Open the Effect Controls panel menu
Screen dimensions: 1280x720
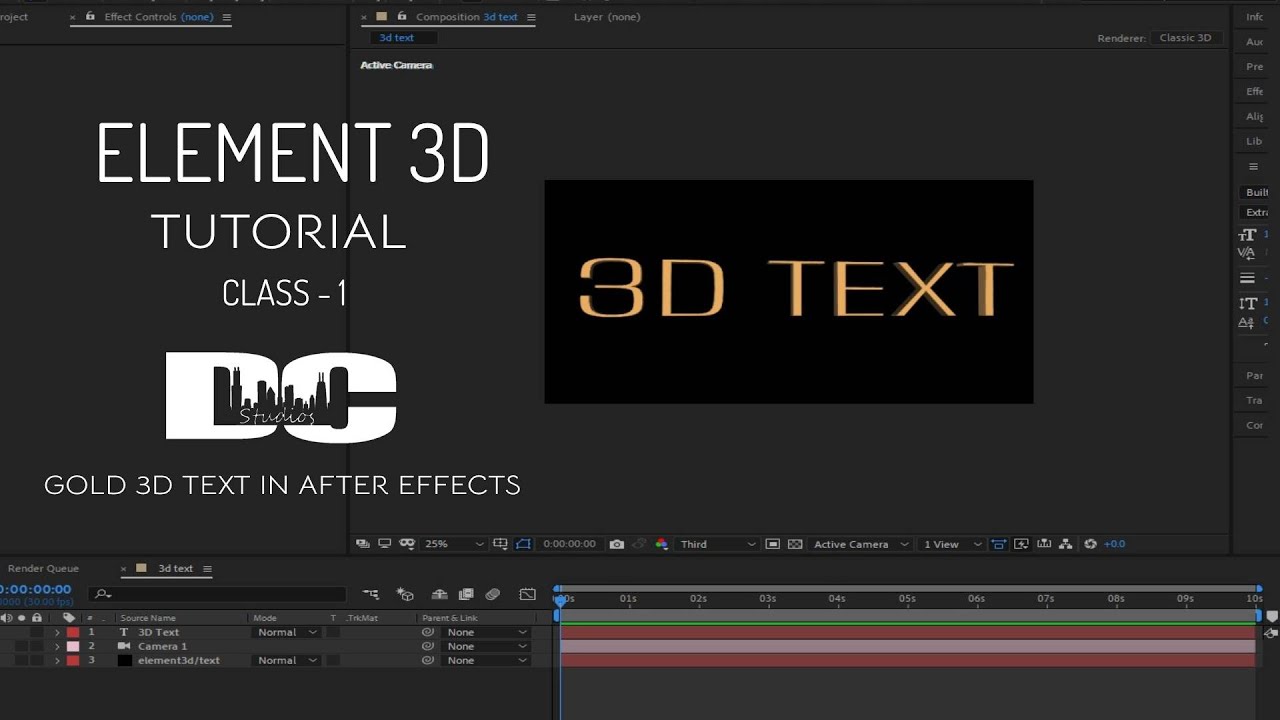[x=226, y=17]
